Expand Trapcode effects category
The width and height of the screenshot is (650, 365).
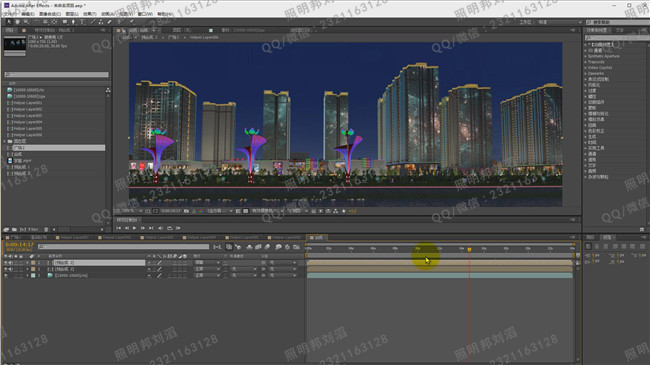[x=586, y=62]
